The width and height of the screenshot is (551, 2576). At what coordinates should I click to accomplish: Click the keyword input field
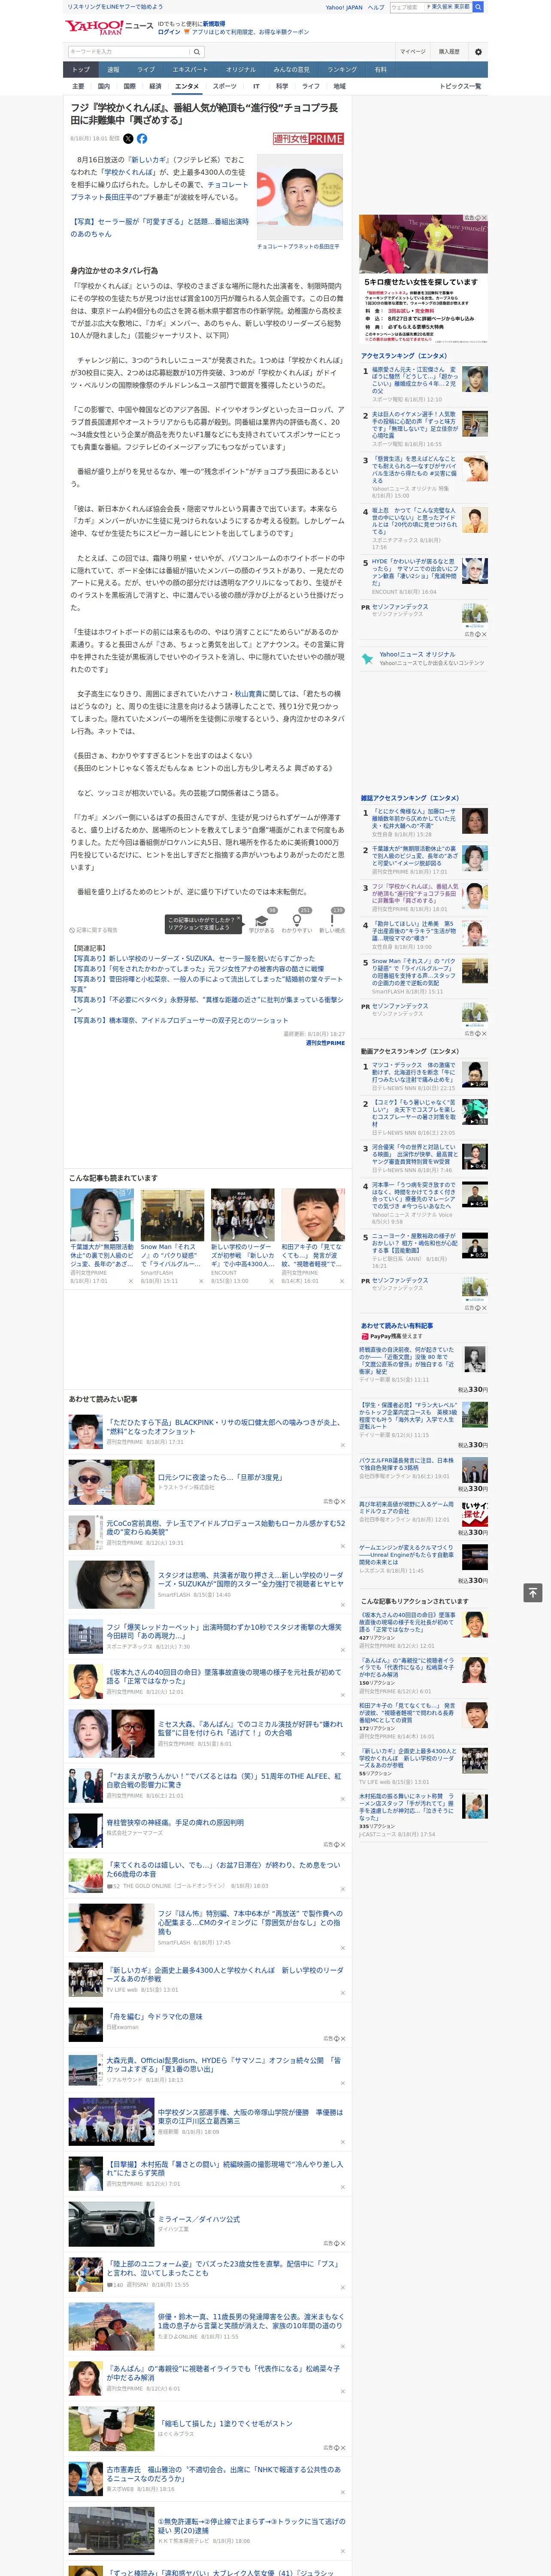[128, 52]
